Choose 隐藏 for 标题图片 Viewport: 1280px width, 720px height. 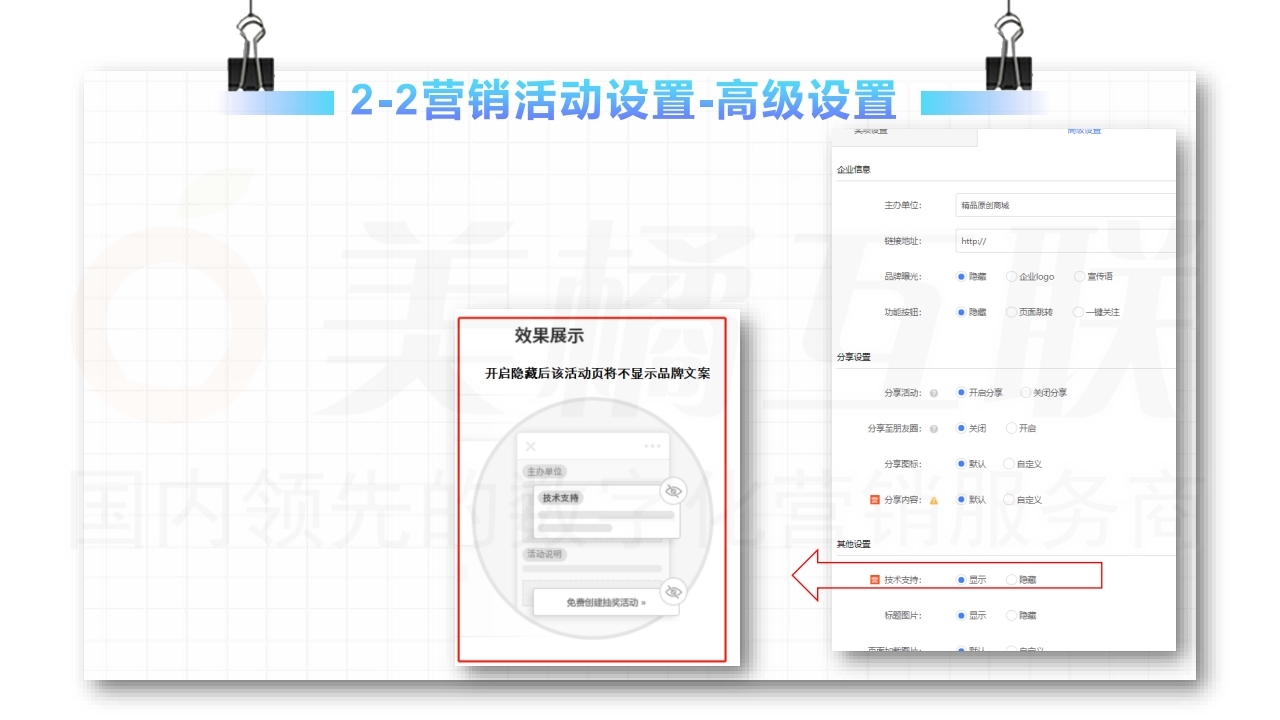(1012, 616)
